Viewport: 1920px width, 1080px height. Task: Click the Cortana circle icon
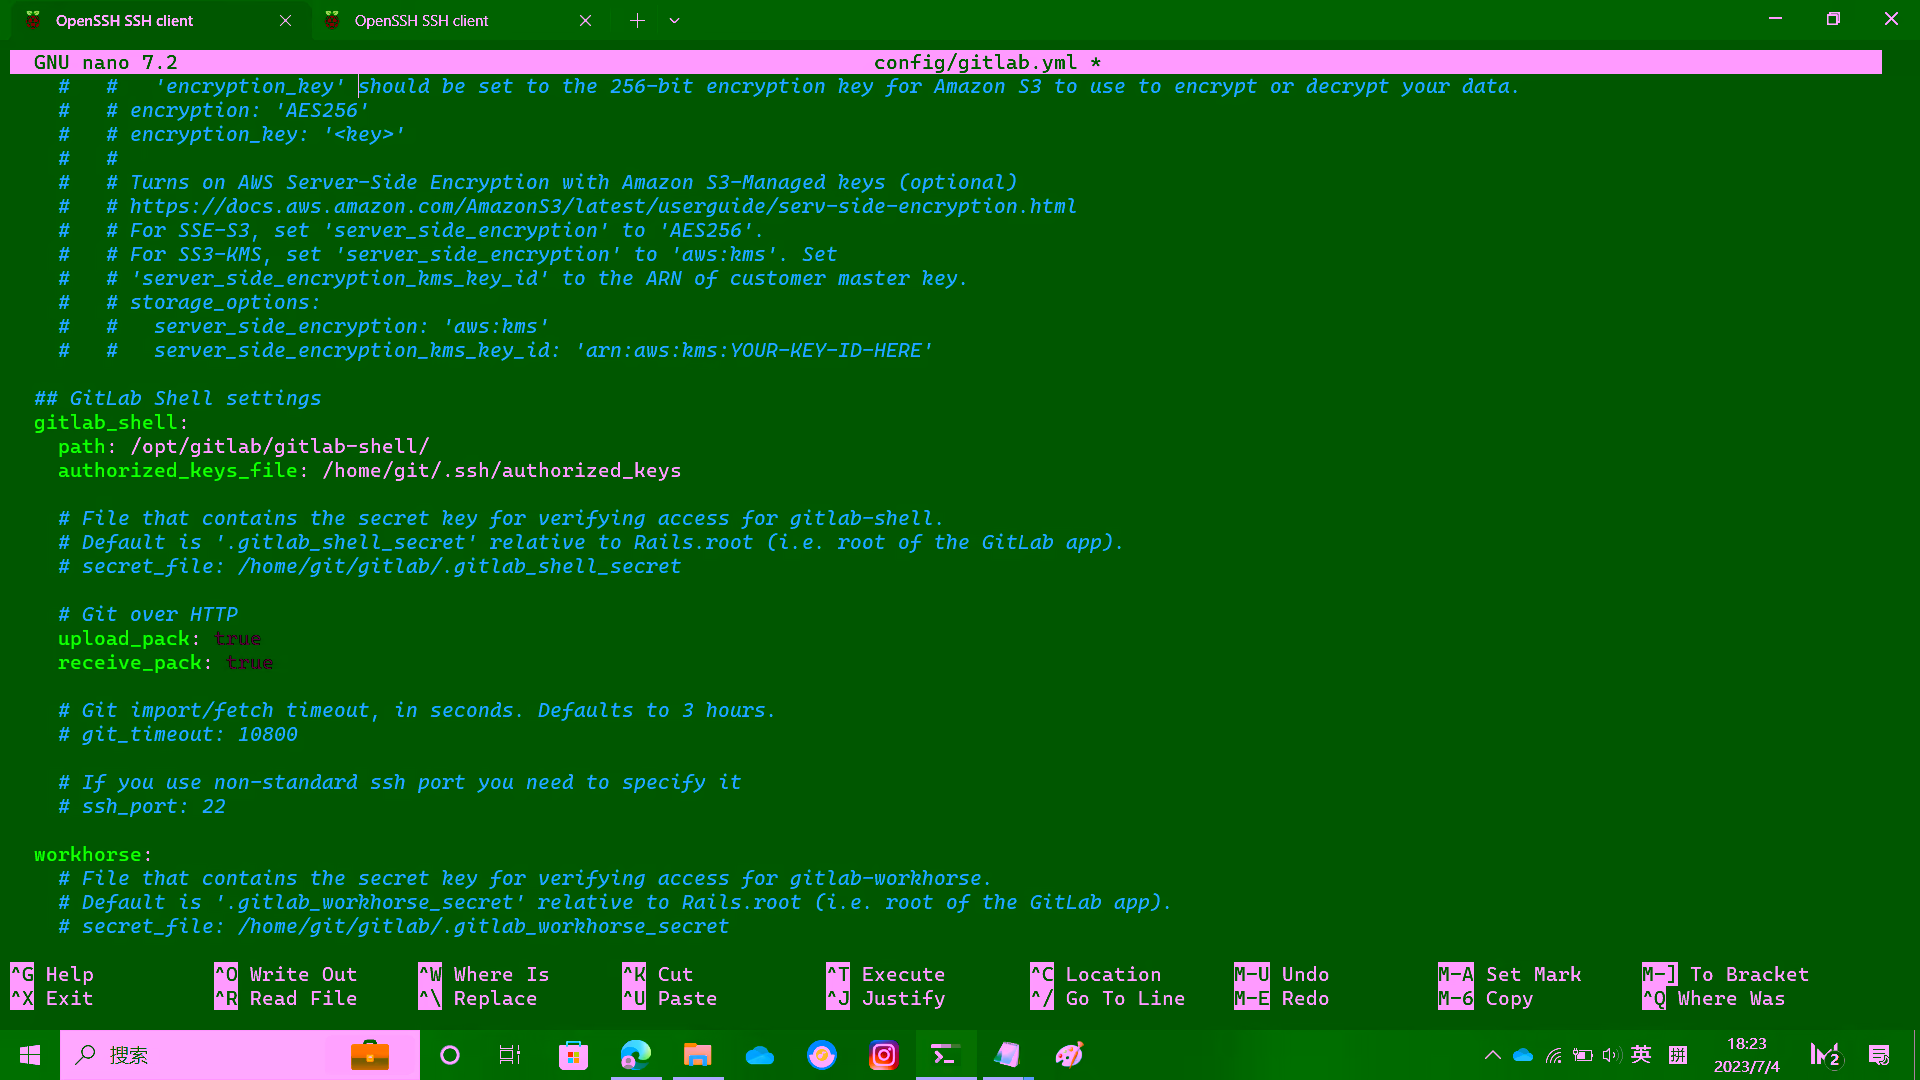(x=450, y=1055)
